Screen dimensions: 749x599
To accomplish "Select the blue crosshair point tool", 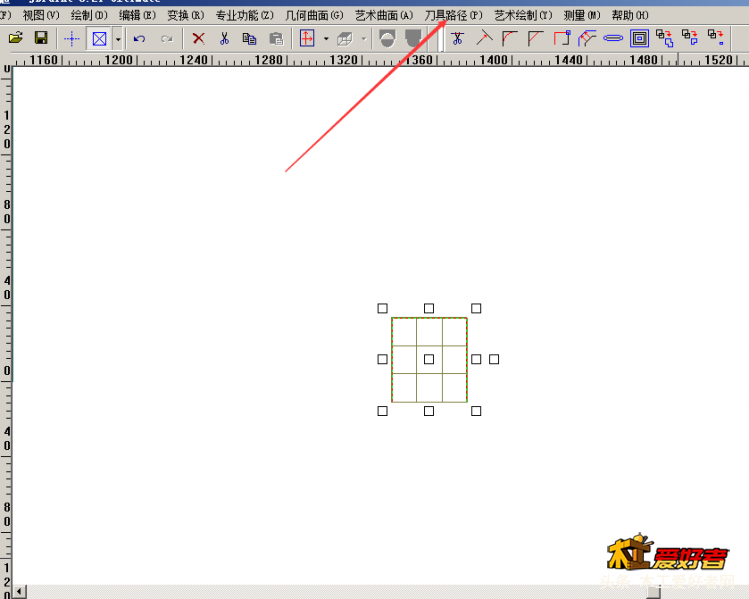I will click(x=72, y=39).
